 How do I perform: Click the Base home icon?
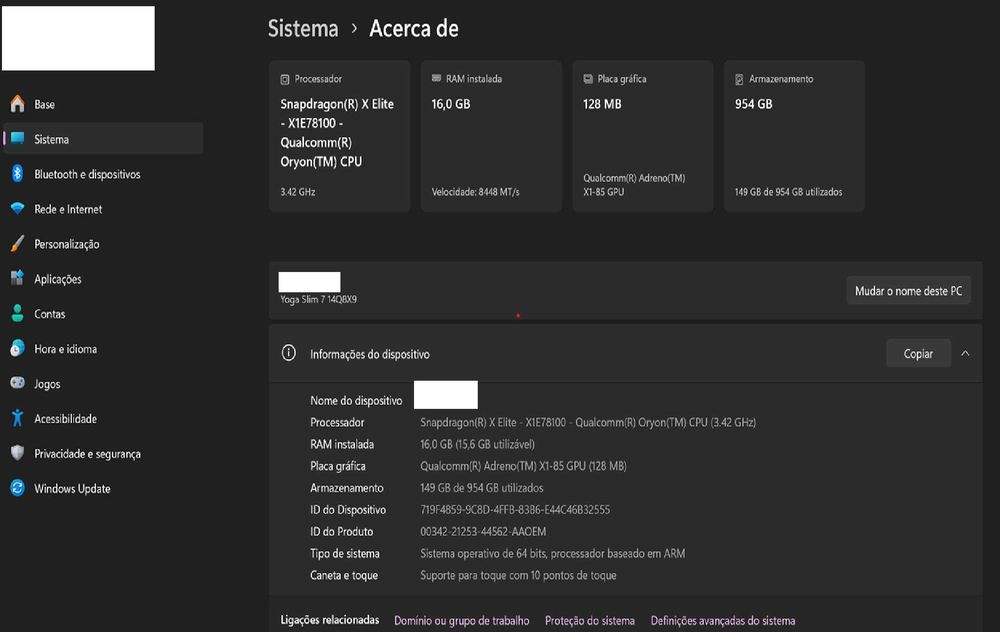click(17, 104)
